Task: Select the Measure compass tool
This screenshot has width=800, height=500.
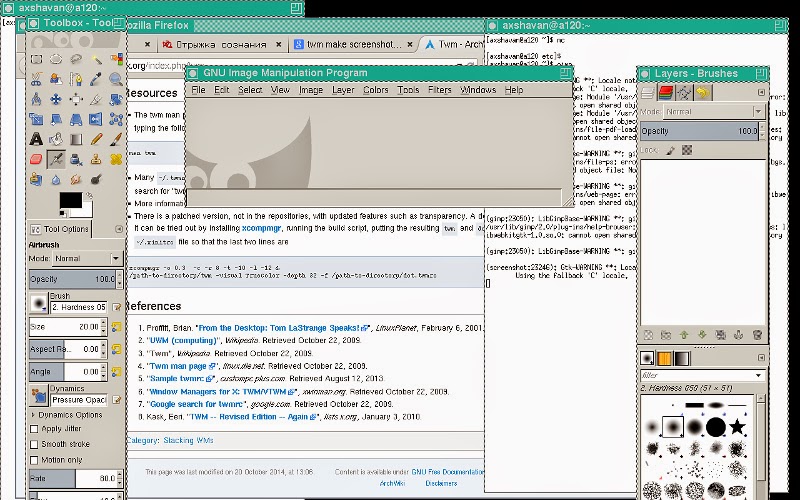Action: point(36,99)
